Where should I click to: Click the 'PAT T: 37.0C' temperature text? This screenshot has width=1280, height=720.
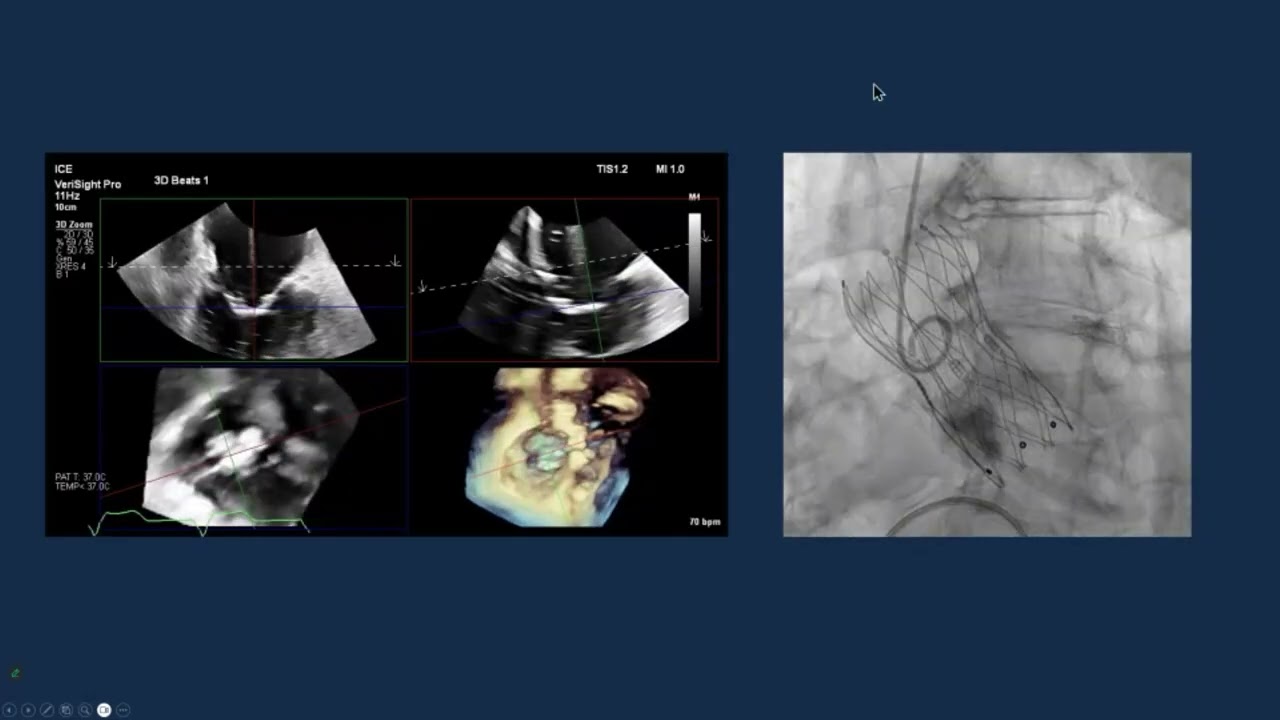point(82,477)
